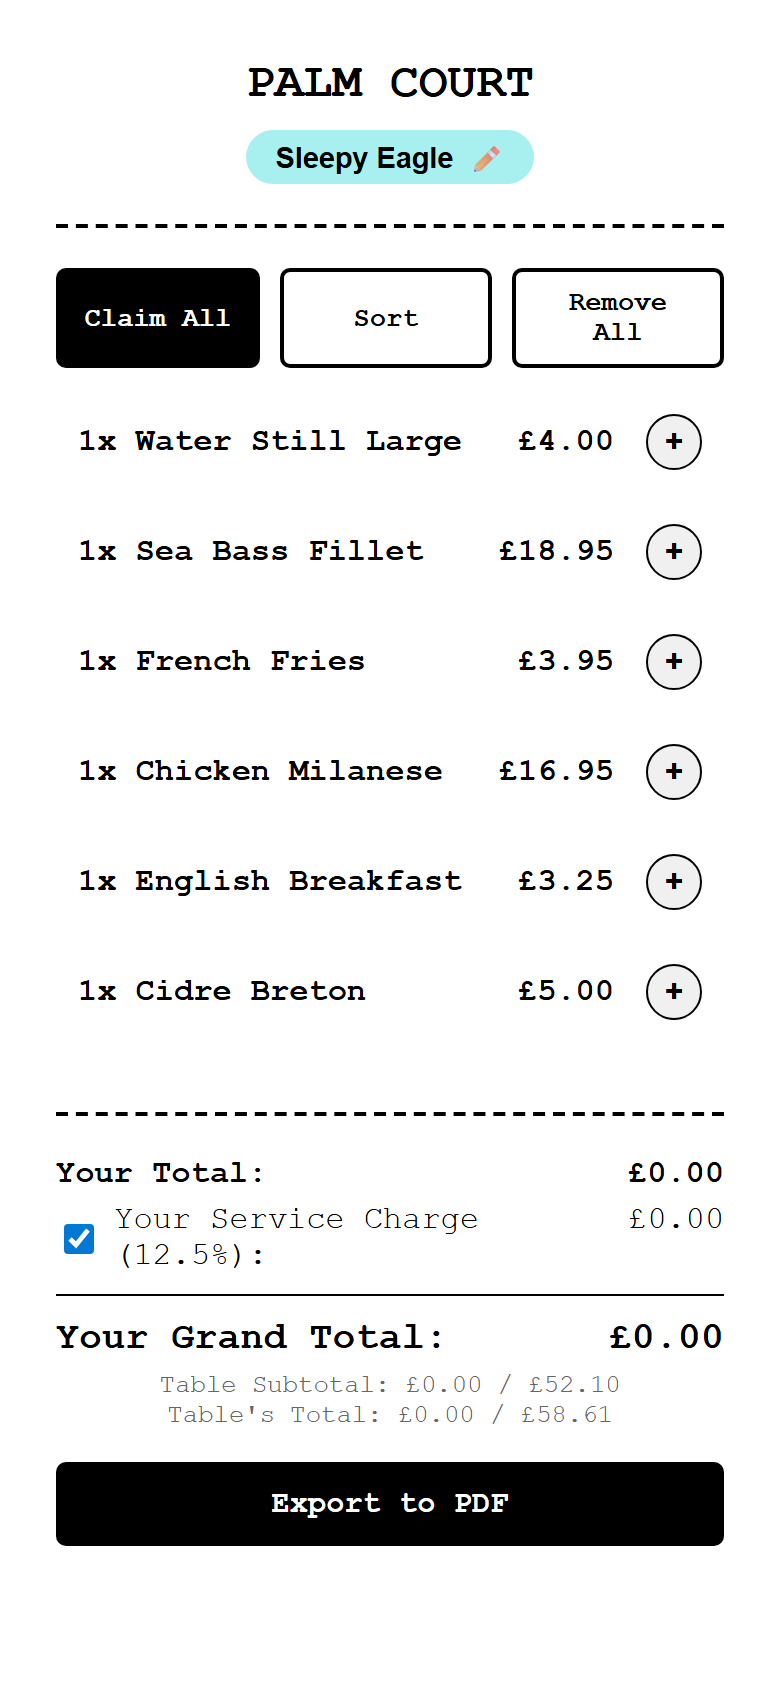
Task: Tap plus icon next to English Breakfast
Action: [674, 882]
